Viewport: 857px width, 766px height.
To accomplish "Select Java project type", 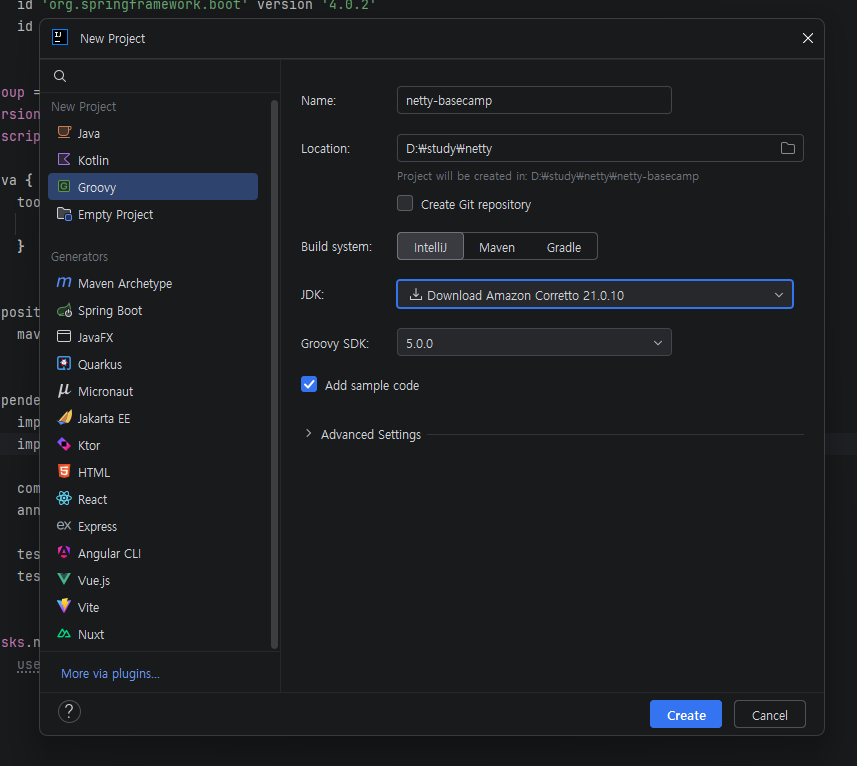I will click(x=153, y=133).
